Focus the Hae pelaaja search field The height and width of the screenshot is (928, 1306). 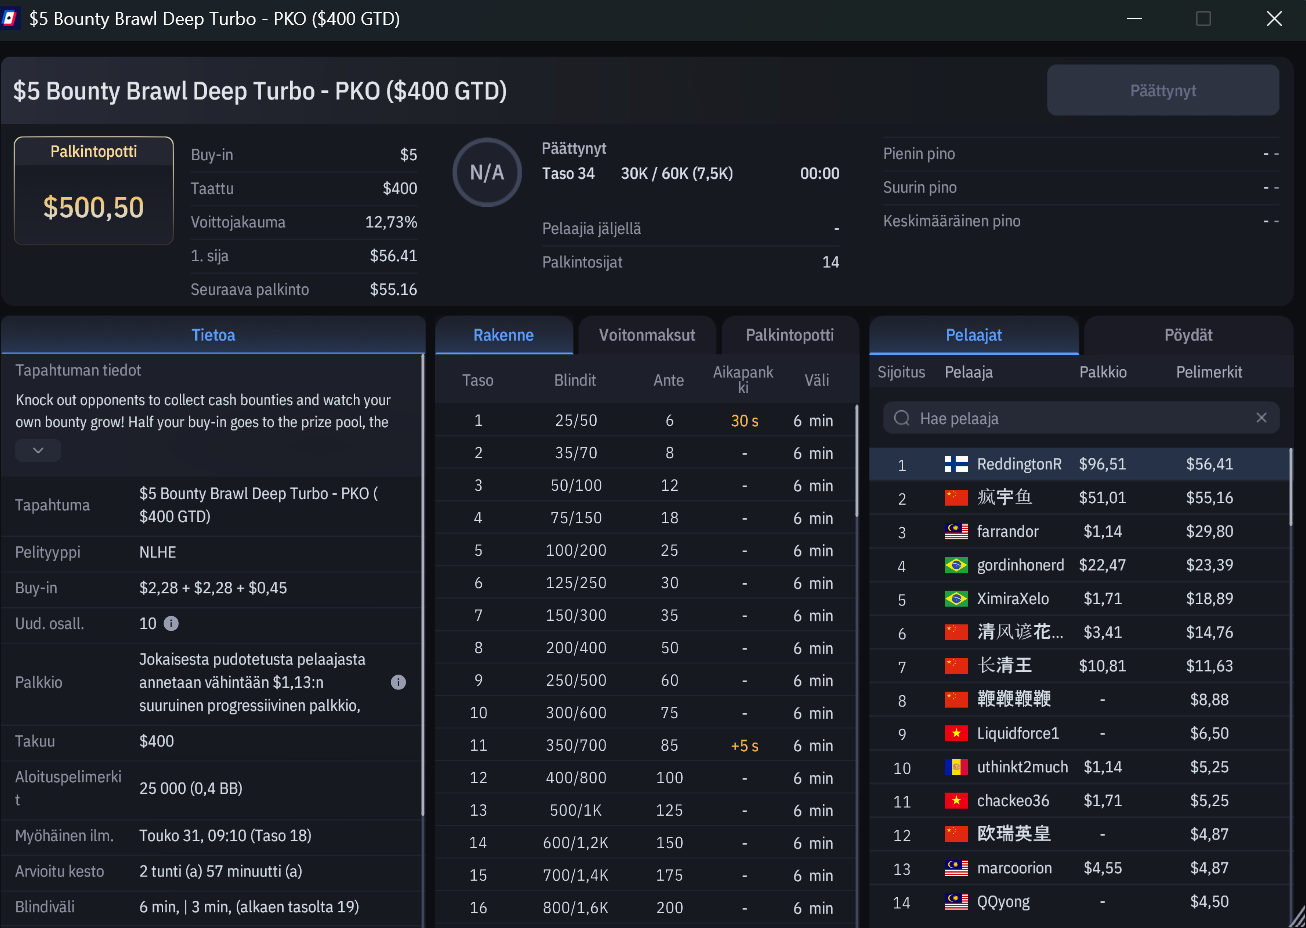[x=1081, y=418]
